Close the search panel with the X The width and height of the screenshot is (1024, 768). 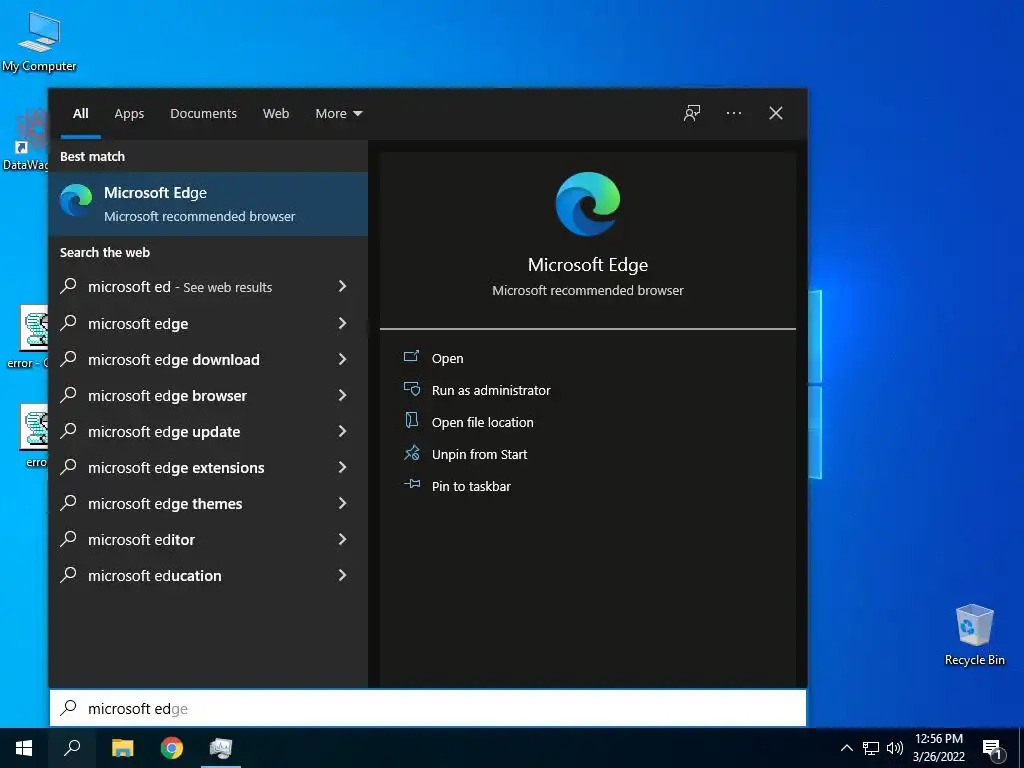click(x=775, y=113)
